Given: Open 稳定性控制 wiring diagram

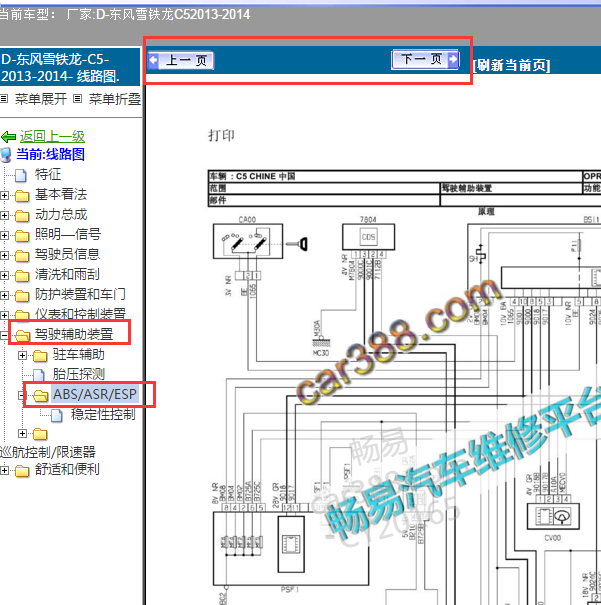Looking at the screenshot, I should coord(103,414).
